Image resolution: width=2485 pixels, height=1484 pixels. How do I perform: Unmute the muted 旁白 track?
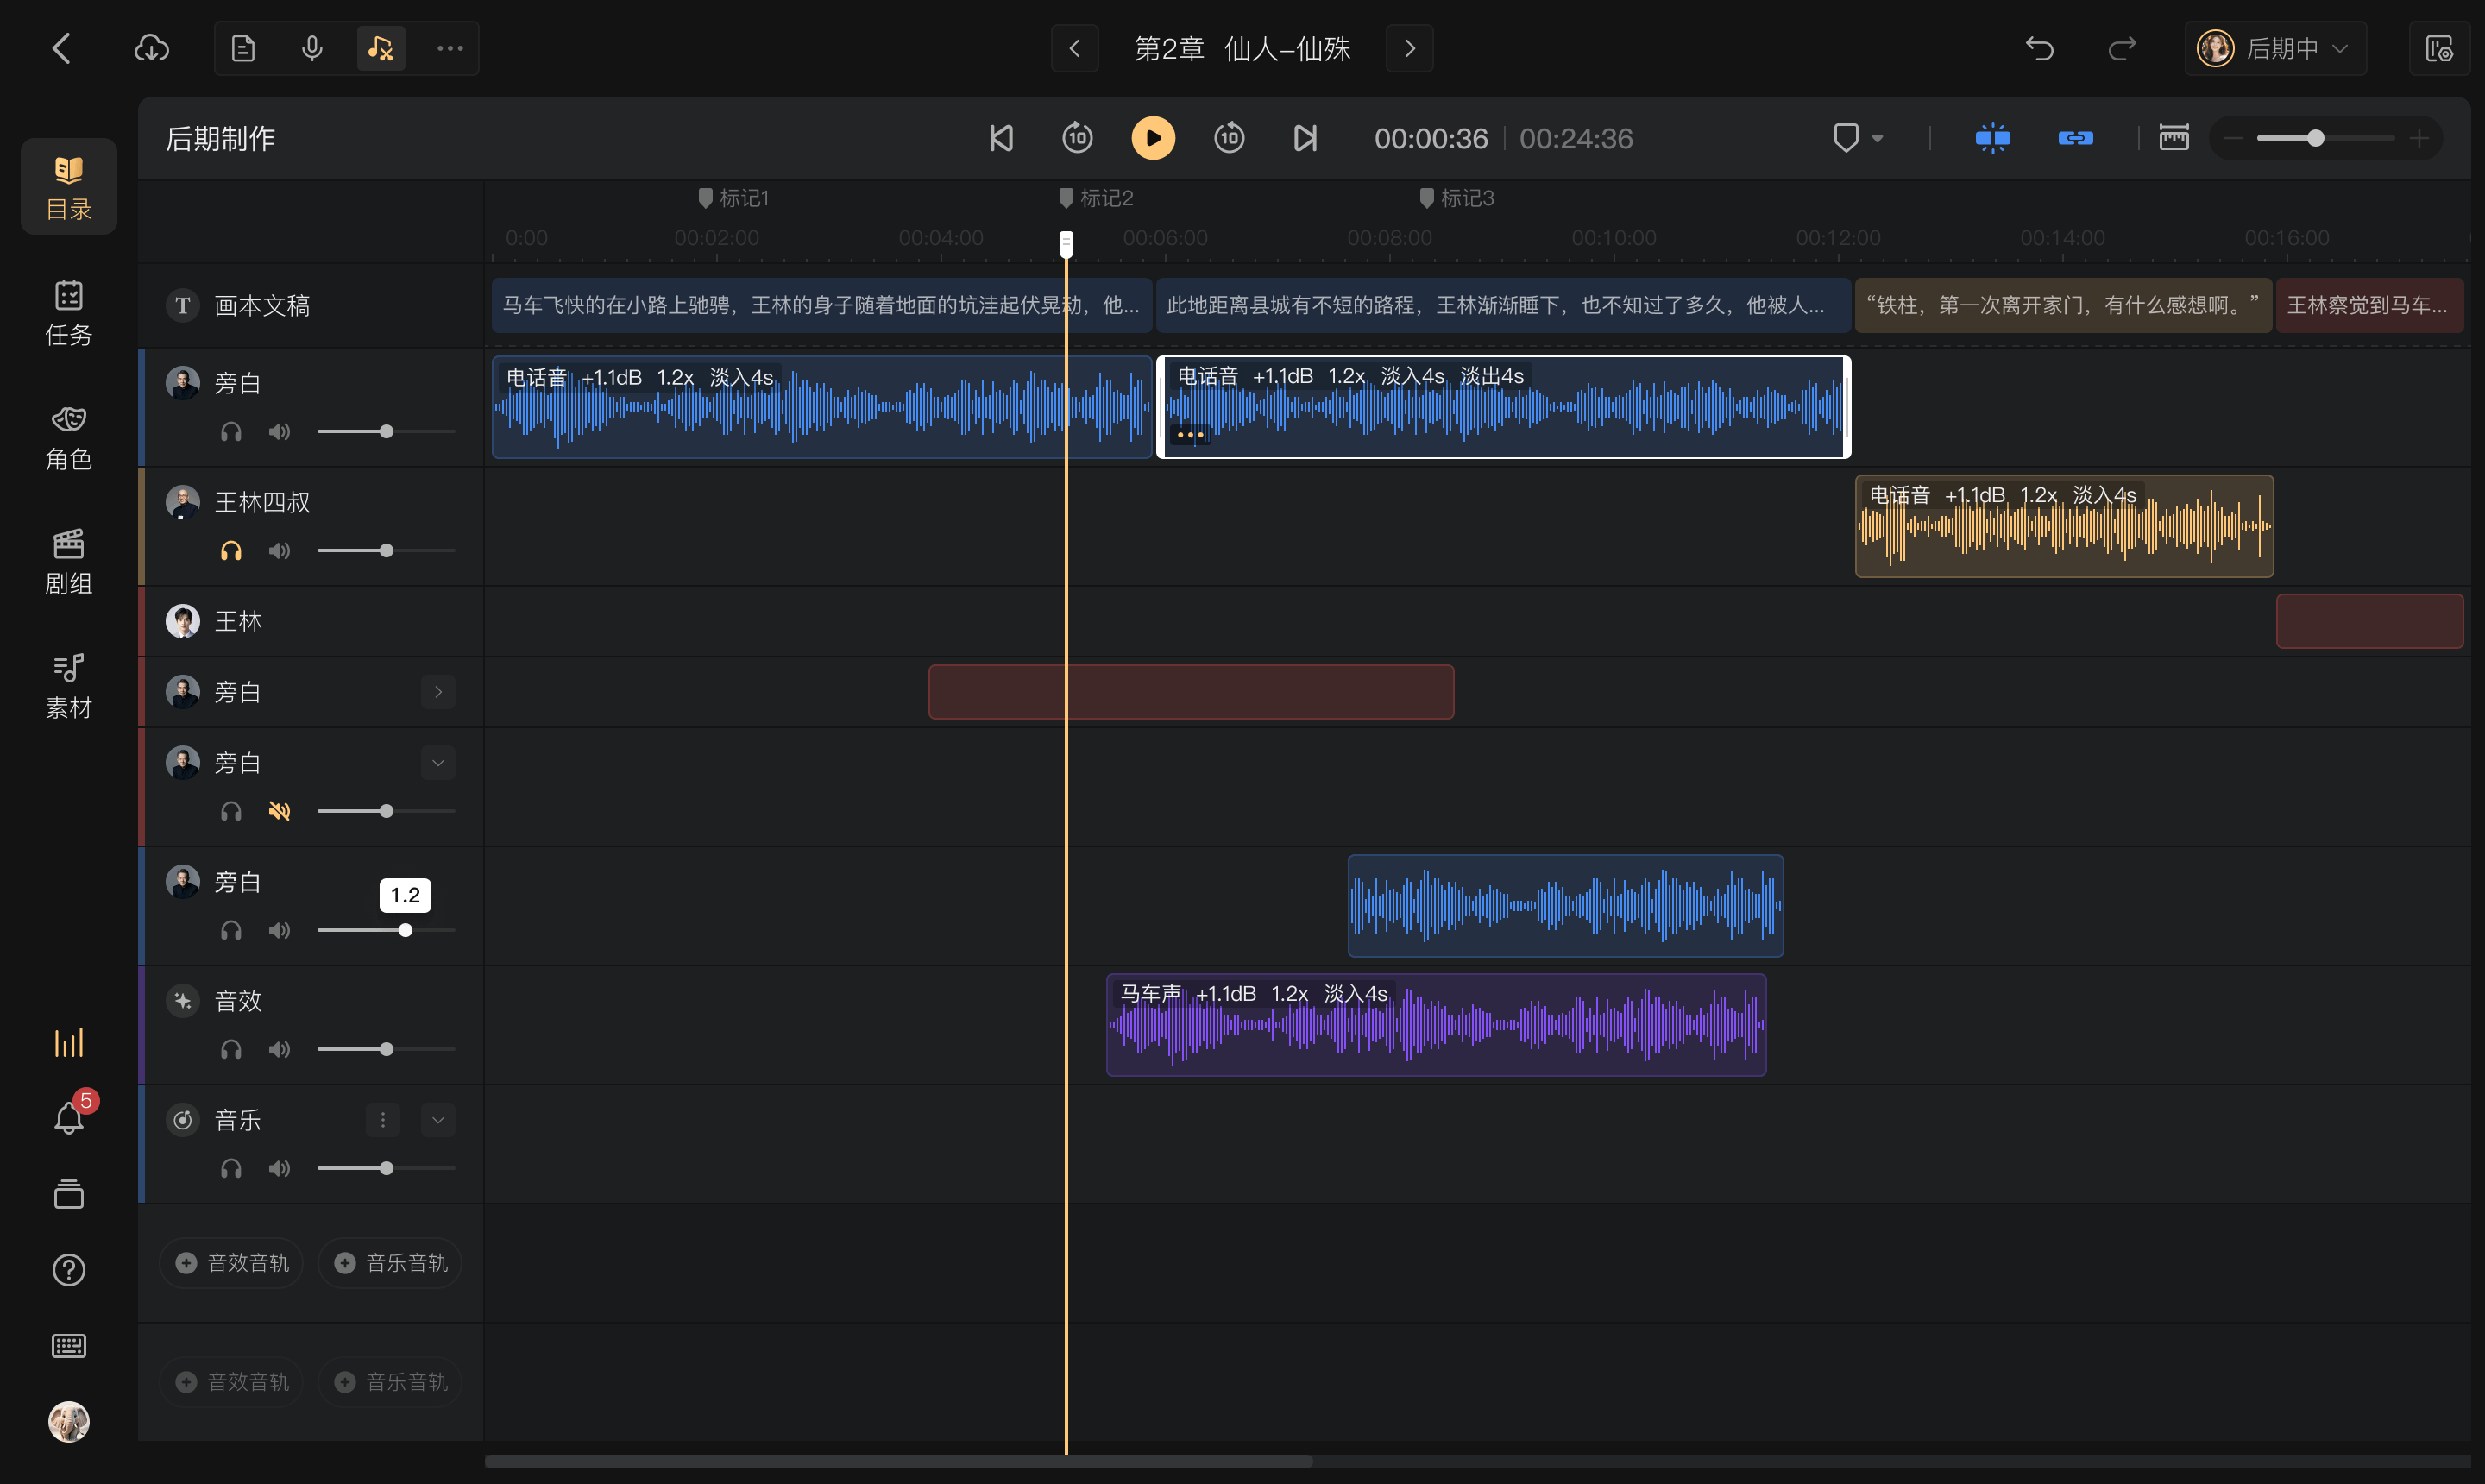coord(279,811)
